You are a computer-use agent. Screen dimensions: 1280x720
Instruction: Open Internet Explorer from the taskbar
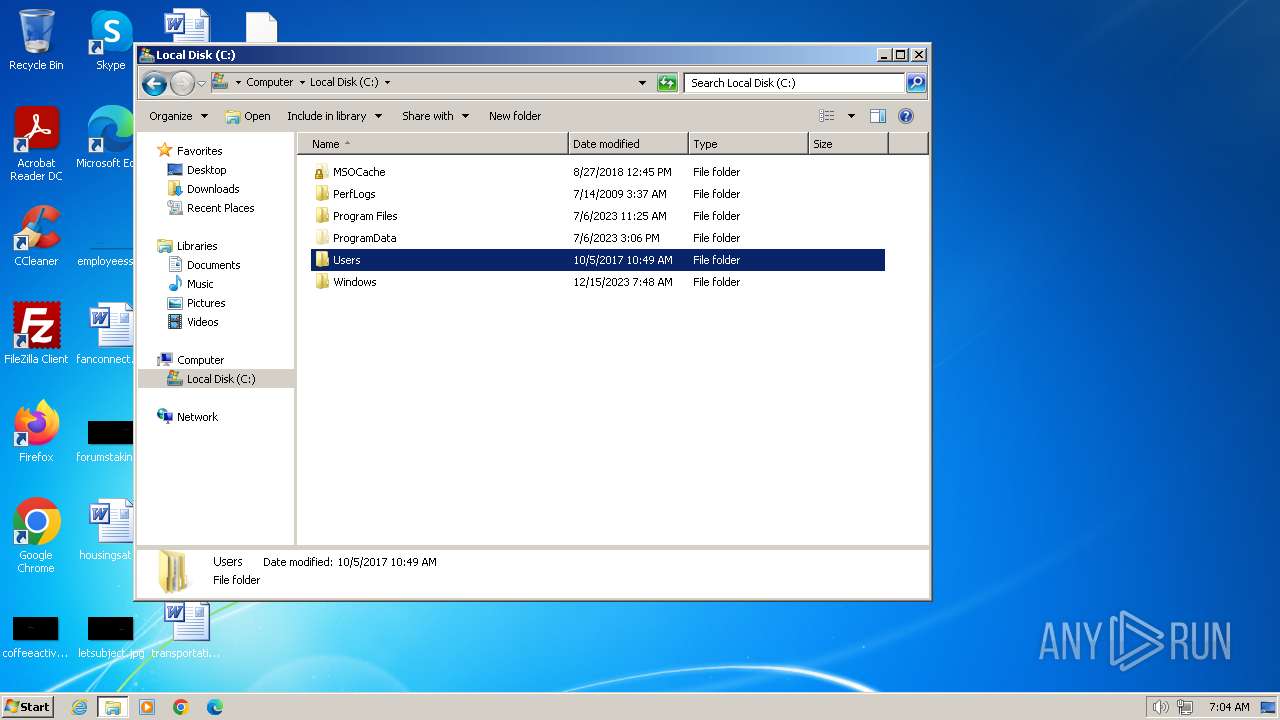click(80, 707)
